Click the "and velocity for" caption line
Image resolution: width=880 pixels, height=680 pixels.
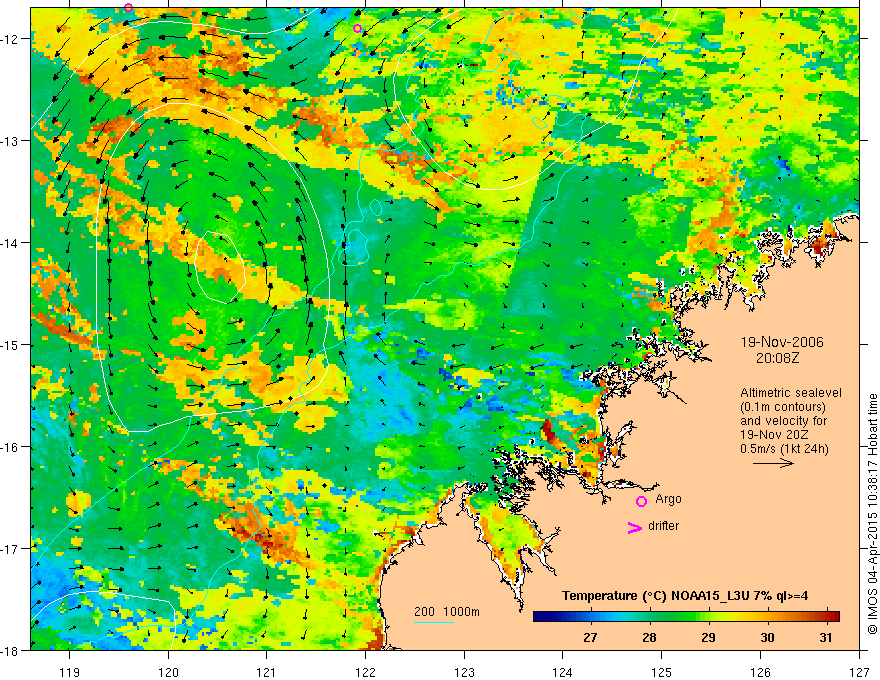[x=783, y=421]
